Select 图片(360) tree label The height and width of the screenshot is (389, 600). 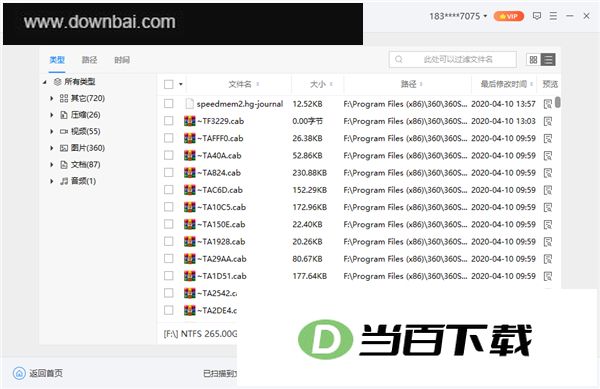88,148
